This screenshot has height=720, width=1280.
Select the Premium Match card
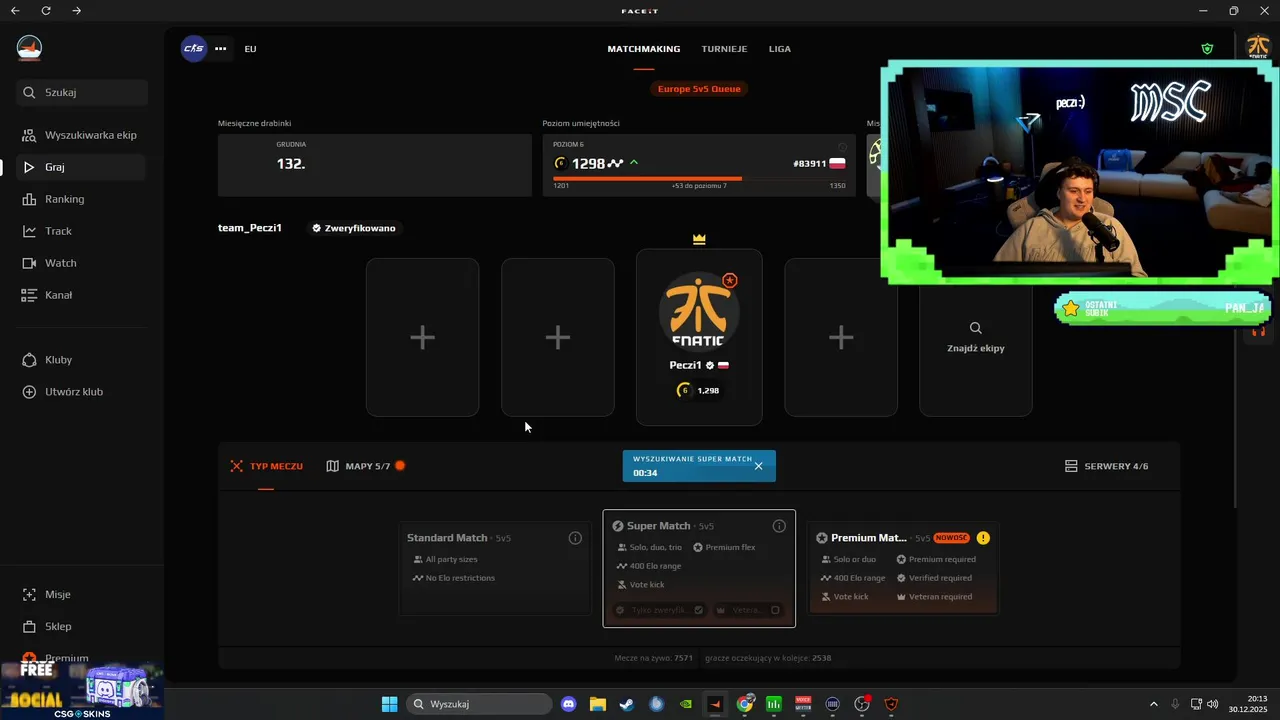coord(904,567)
